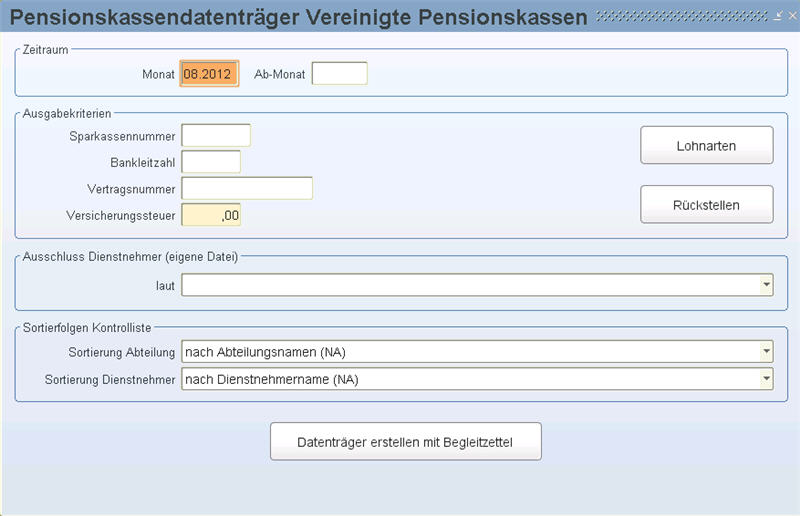Click the Bankleitzahl input field
The height and width of the screenshot is (516, 800).
(211, 162)
